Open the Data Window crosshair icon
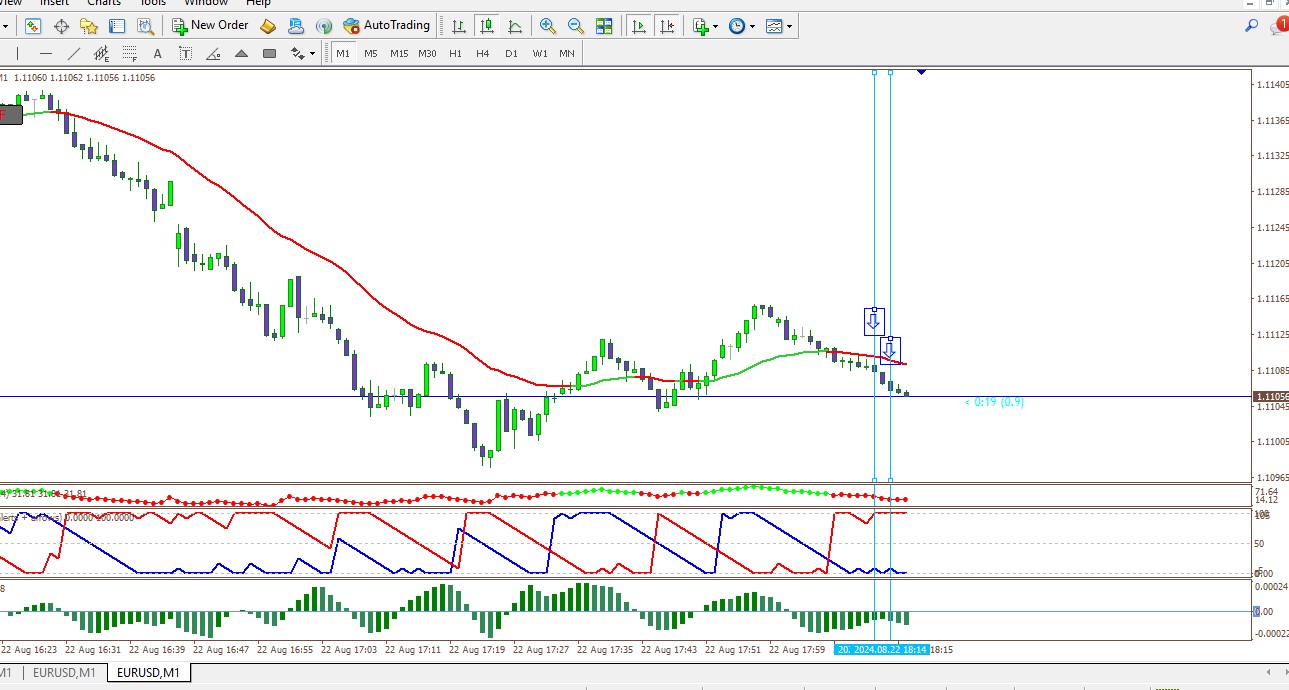 coord(61,26)
